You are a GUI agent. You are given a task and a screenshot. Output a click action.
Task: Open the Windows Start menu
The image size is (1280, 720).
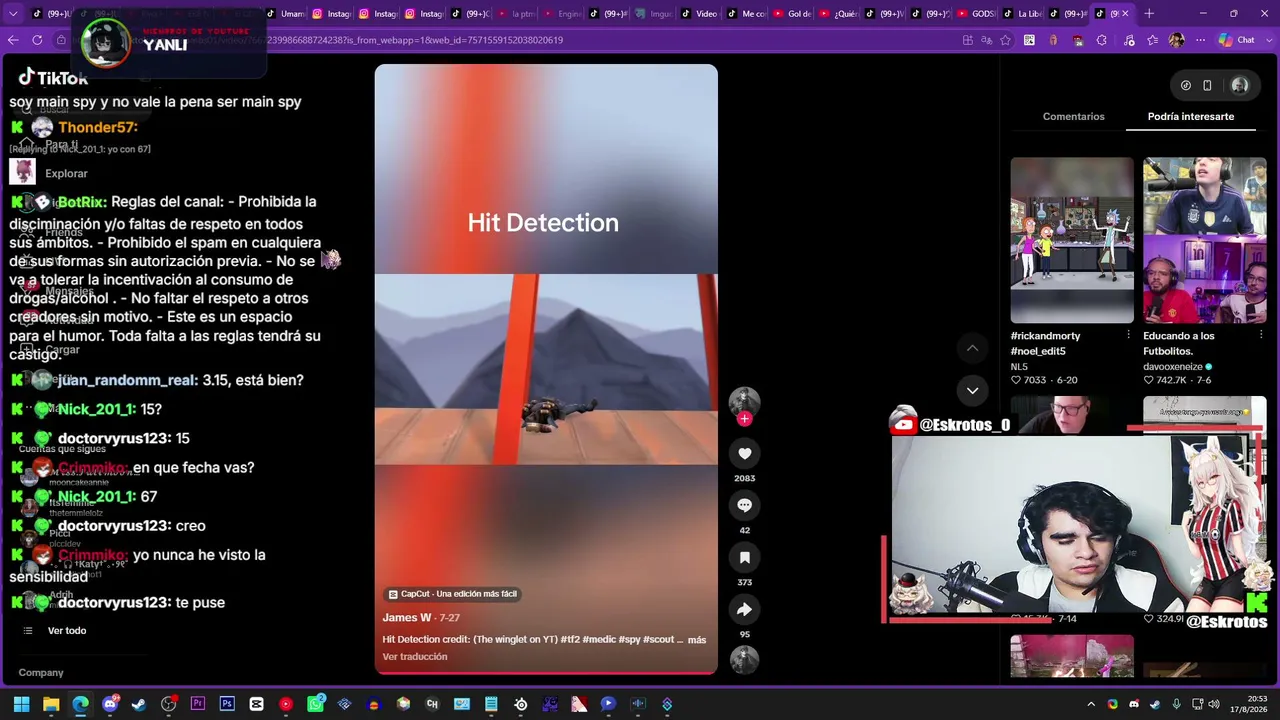pos(21,704)
